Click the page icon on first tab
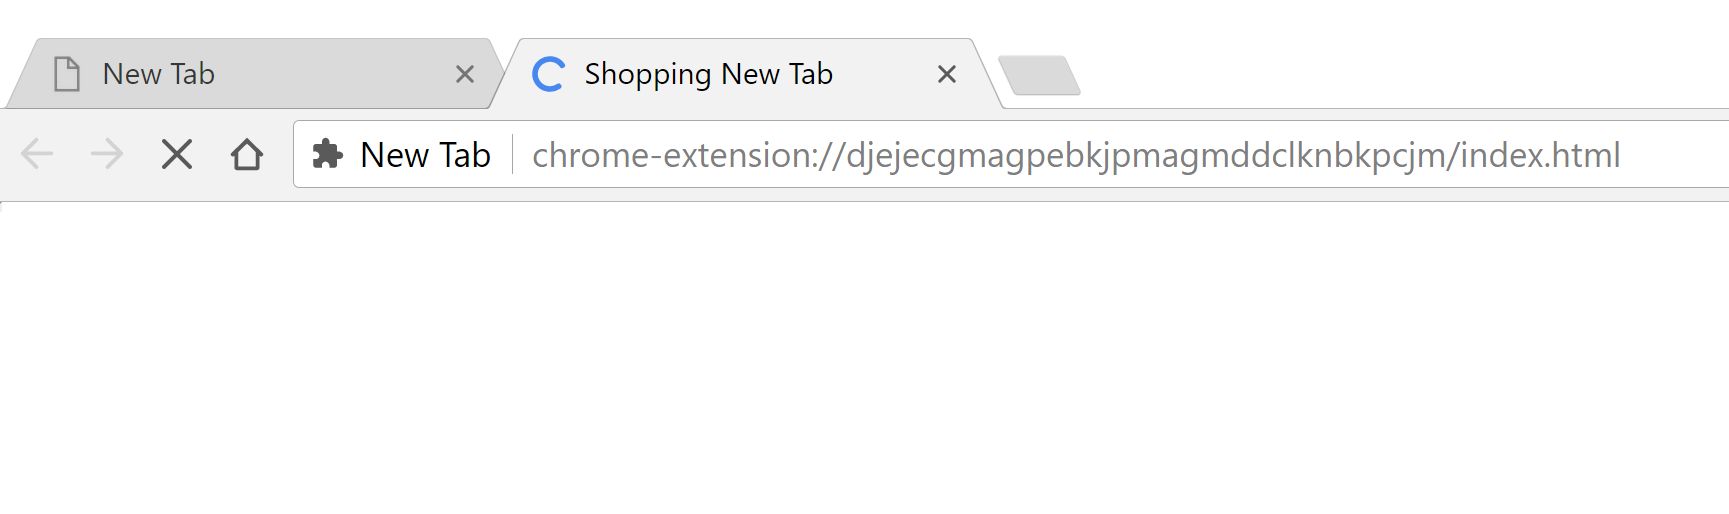Image resolution: width=1729 pixels, height=514 pixels. tap(67, 74)
